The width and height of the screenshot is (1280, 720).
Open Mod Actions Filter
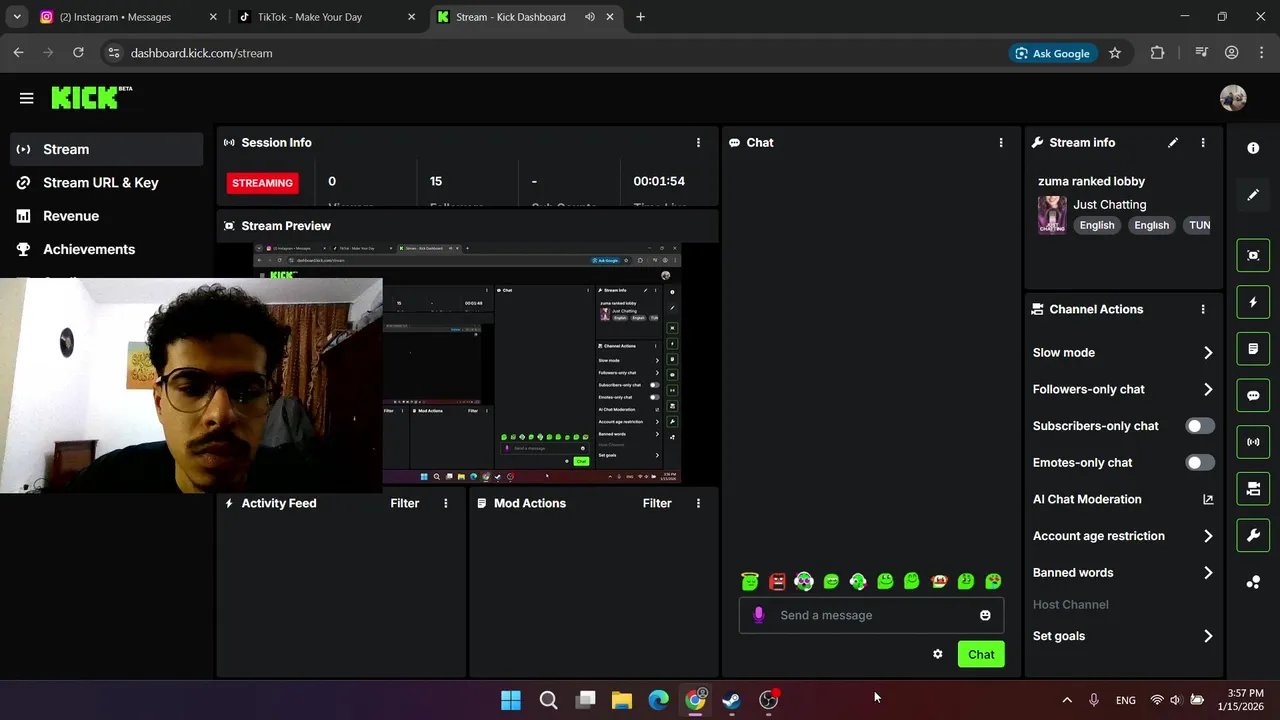657,503
